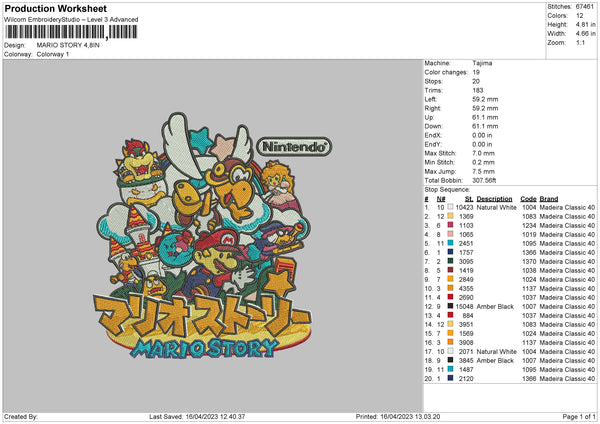Click the dark green swatch in stop row 7
The width and height of the screenshot is (600, 424).
click(x=450, y=261)
